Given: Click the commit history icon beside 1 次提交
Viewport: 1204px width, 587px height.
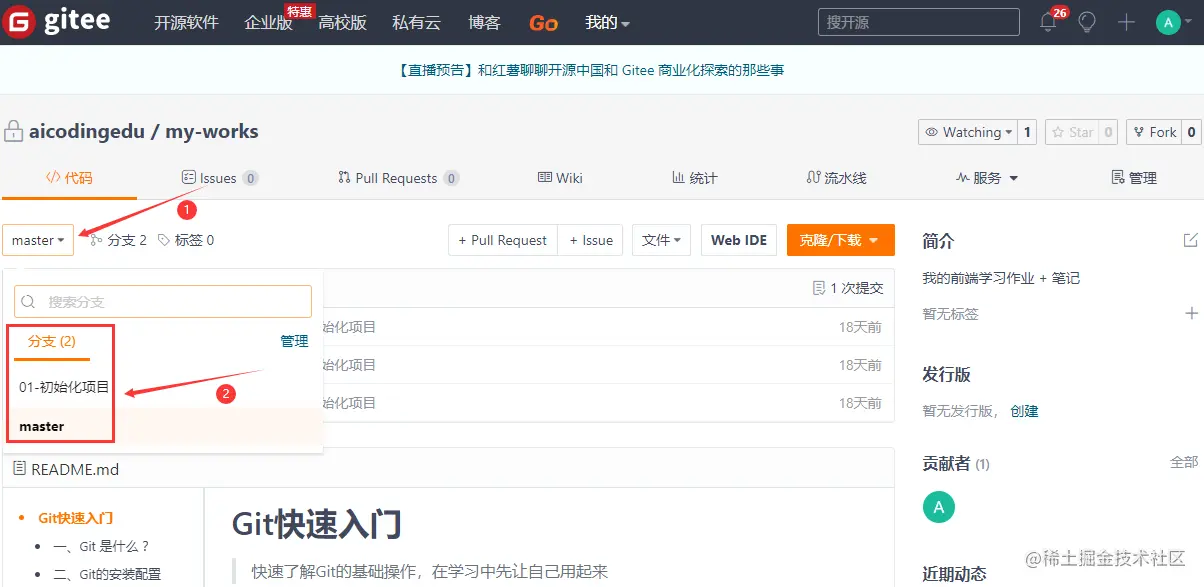Looking at the screenshot, I should click(820, 288).
